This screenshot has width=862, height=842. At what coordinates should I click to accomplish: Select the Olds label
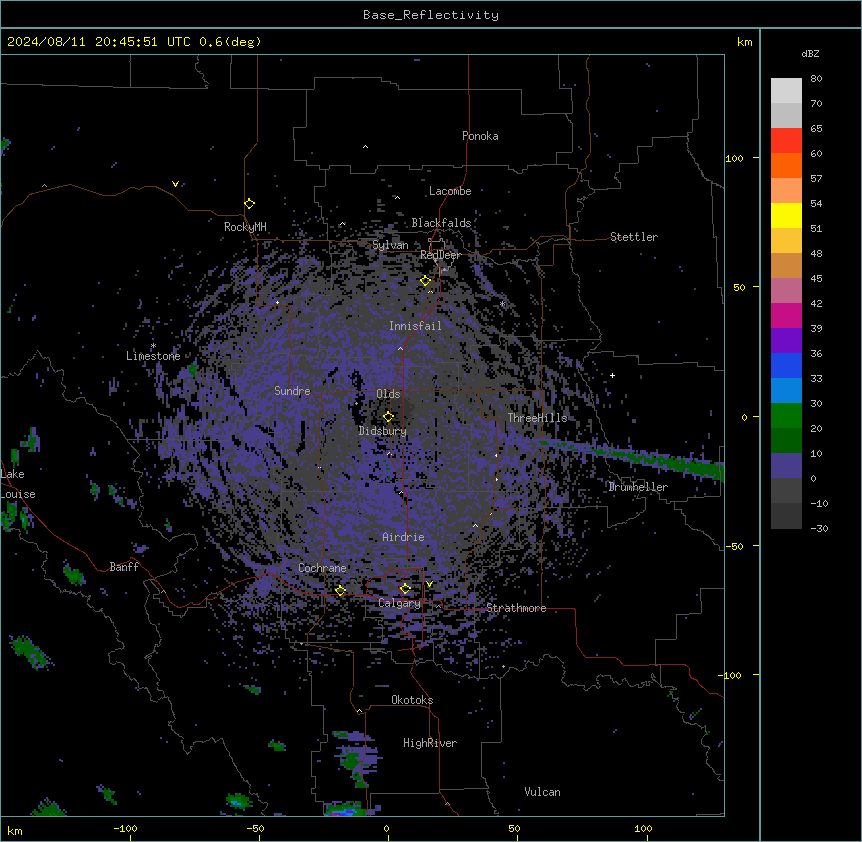coord(388,394)
